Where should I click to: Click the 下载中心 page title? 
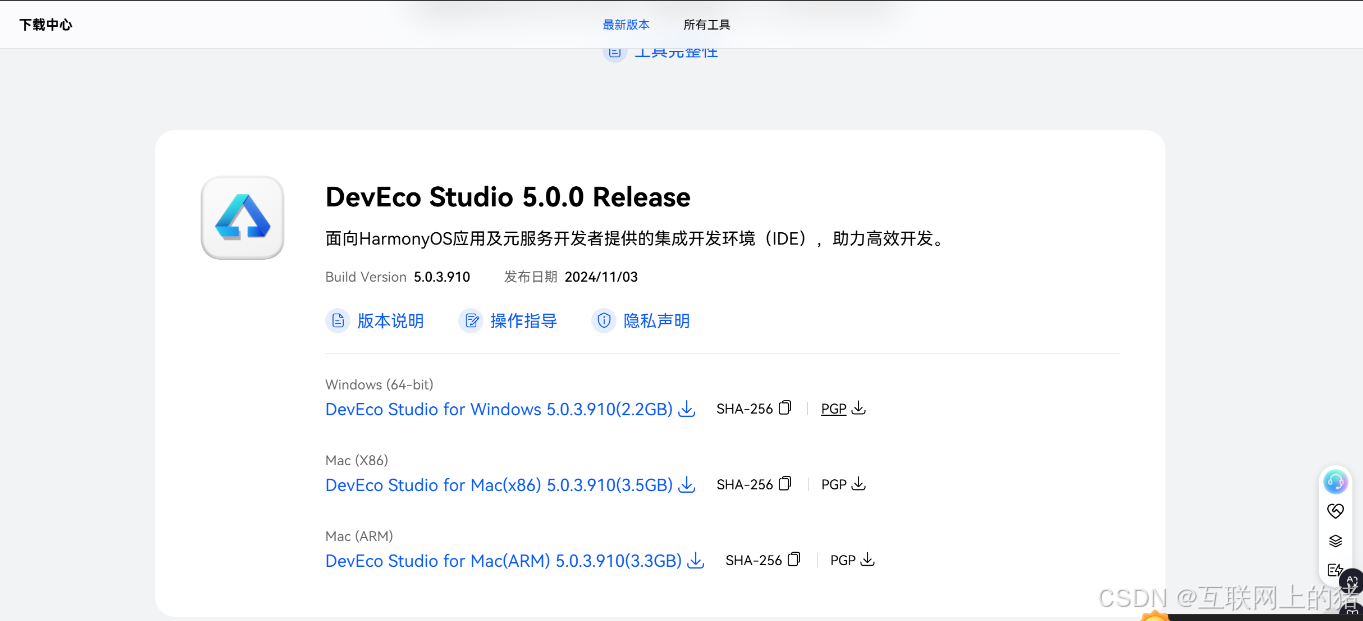coord(46,24)
